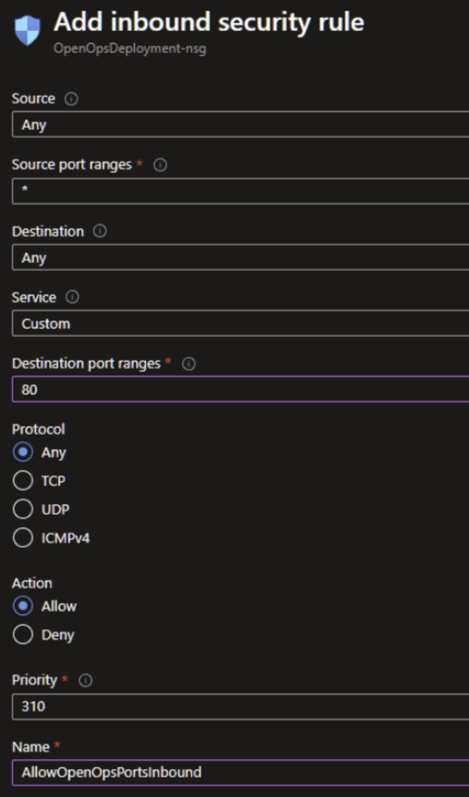This screenshot has width=469, height=797.
Task: Click the info icon next to Source
Action: (x=71, y=99)
